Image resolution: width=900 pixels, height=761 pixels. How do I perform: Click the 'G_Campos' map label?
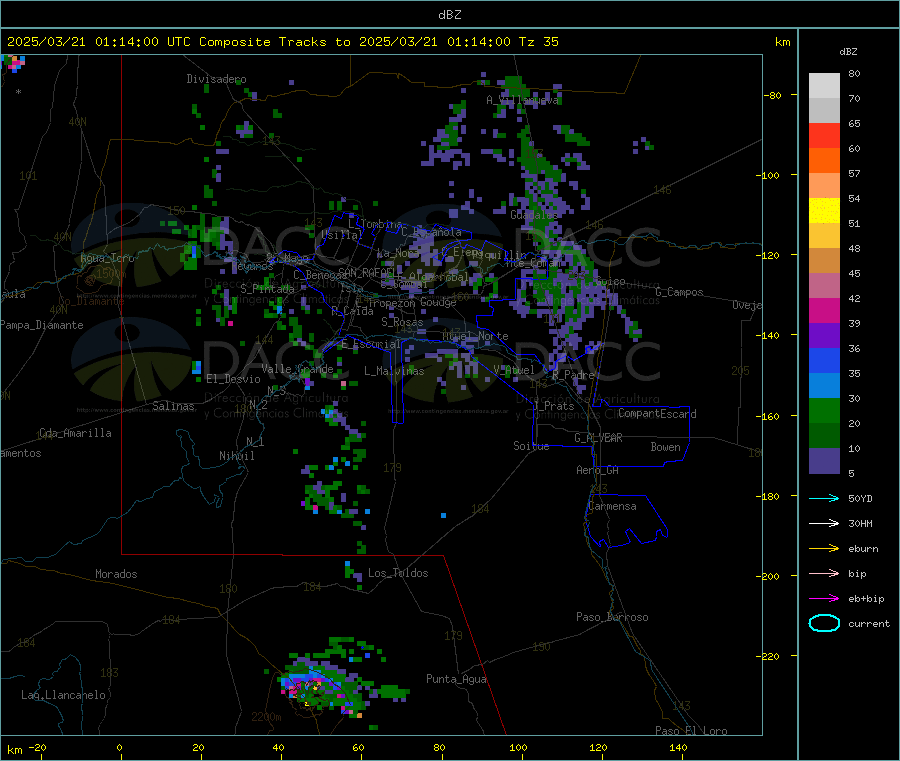click(679, 292)
